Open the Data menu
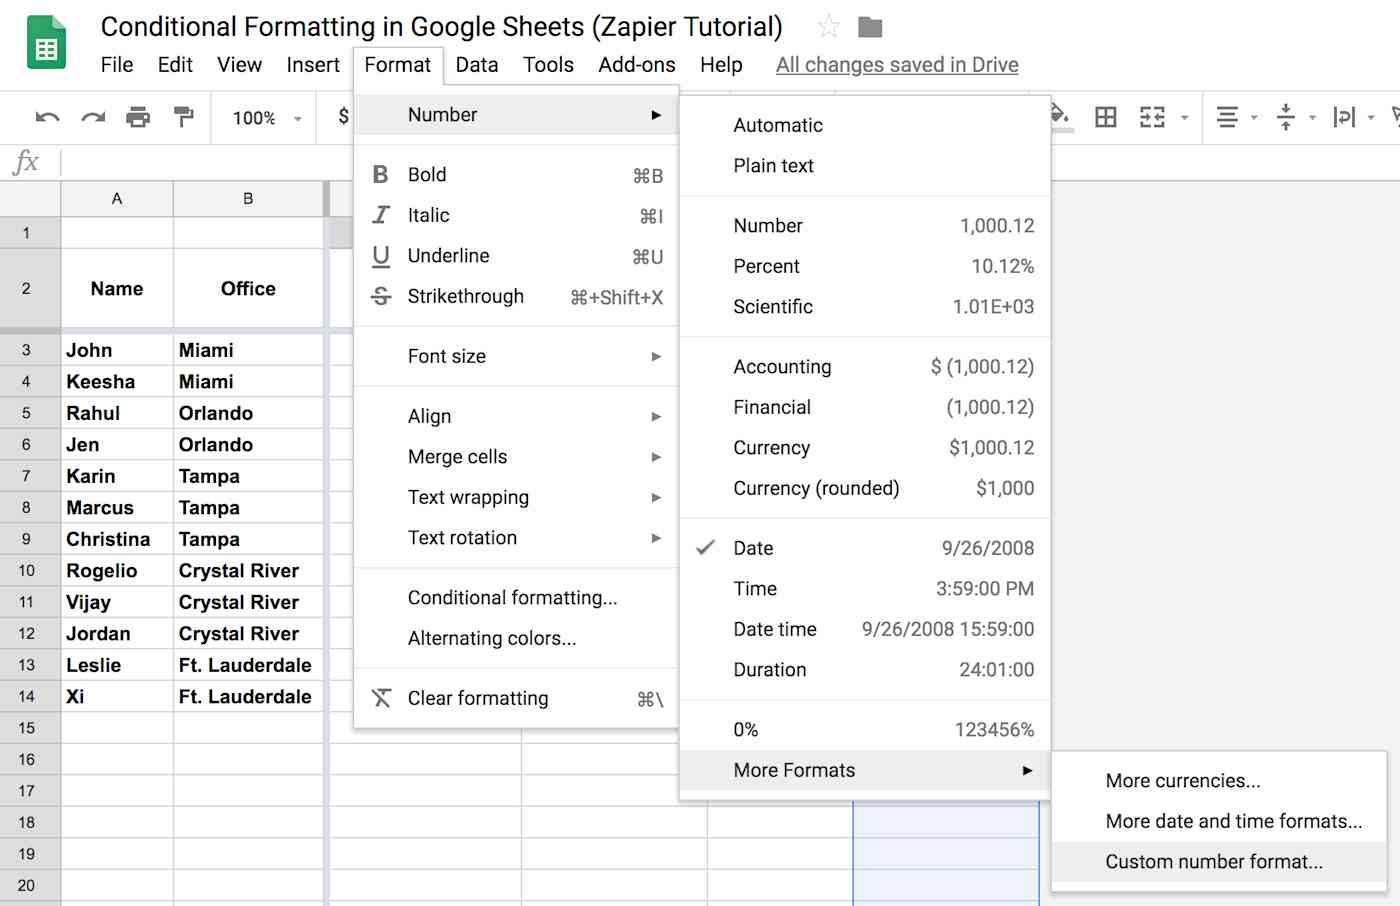The height and width of the screenshot is (906, 1400). pos(477,64)
